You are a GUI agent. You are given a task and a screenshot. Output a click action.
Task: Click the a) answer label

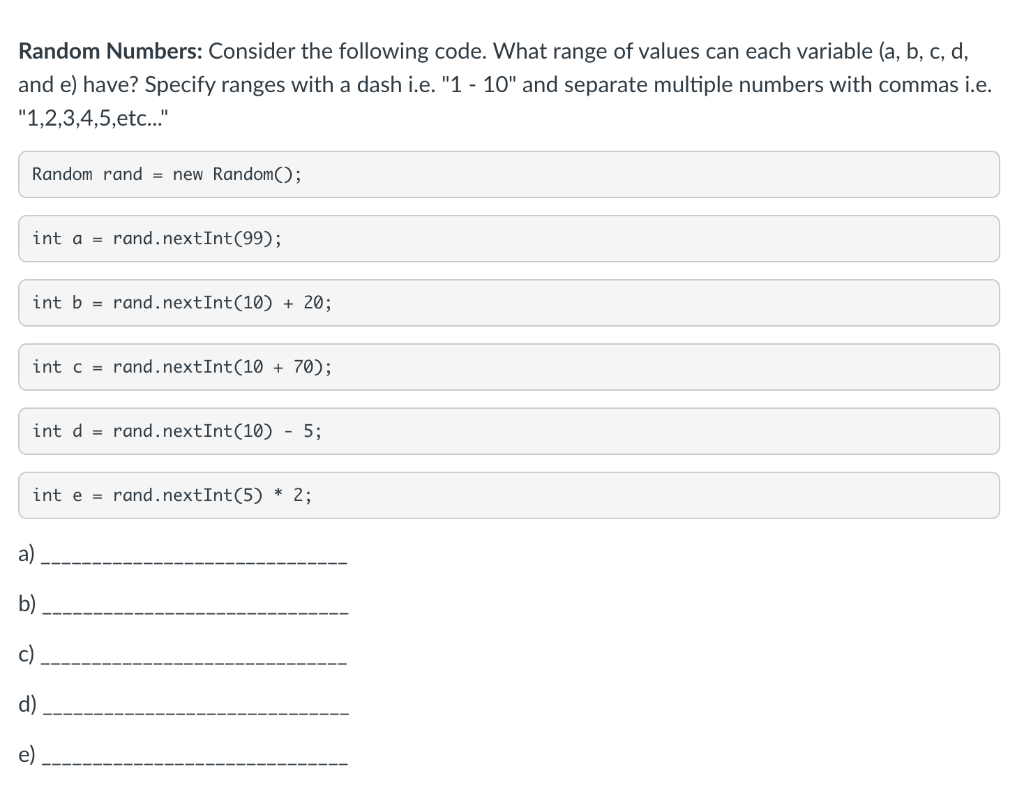[x=26, y=554]
